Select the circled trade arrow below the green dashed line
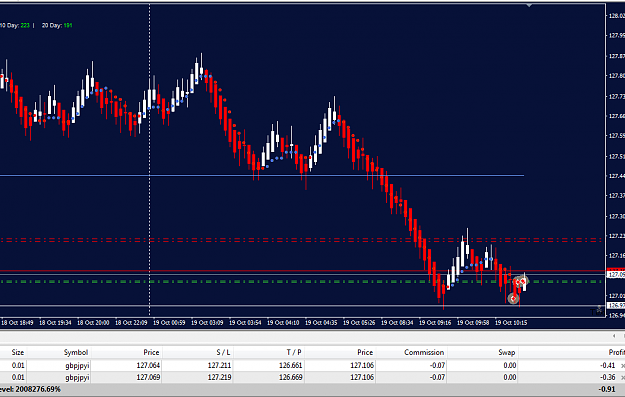625x397 pixels. (513, 298)
